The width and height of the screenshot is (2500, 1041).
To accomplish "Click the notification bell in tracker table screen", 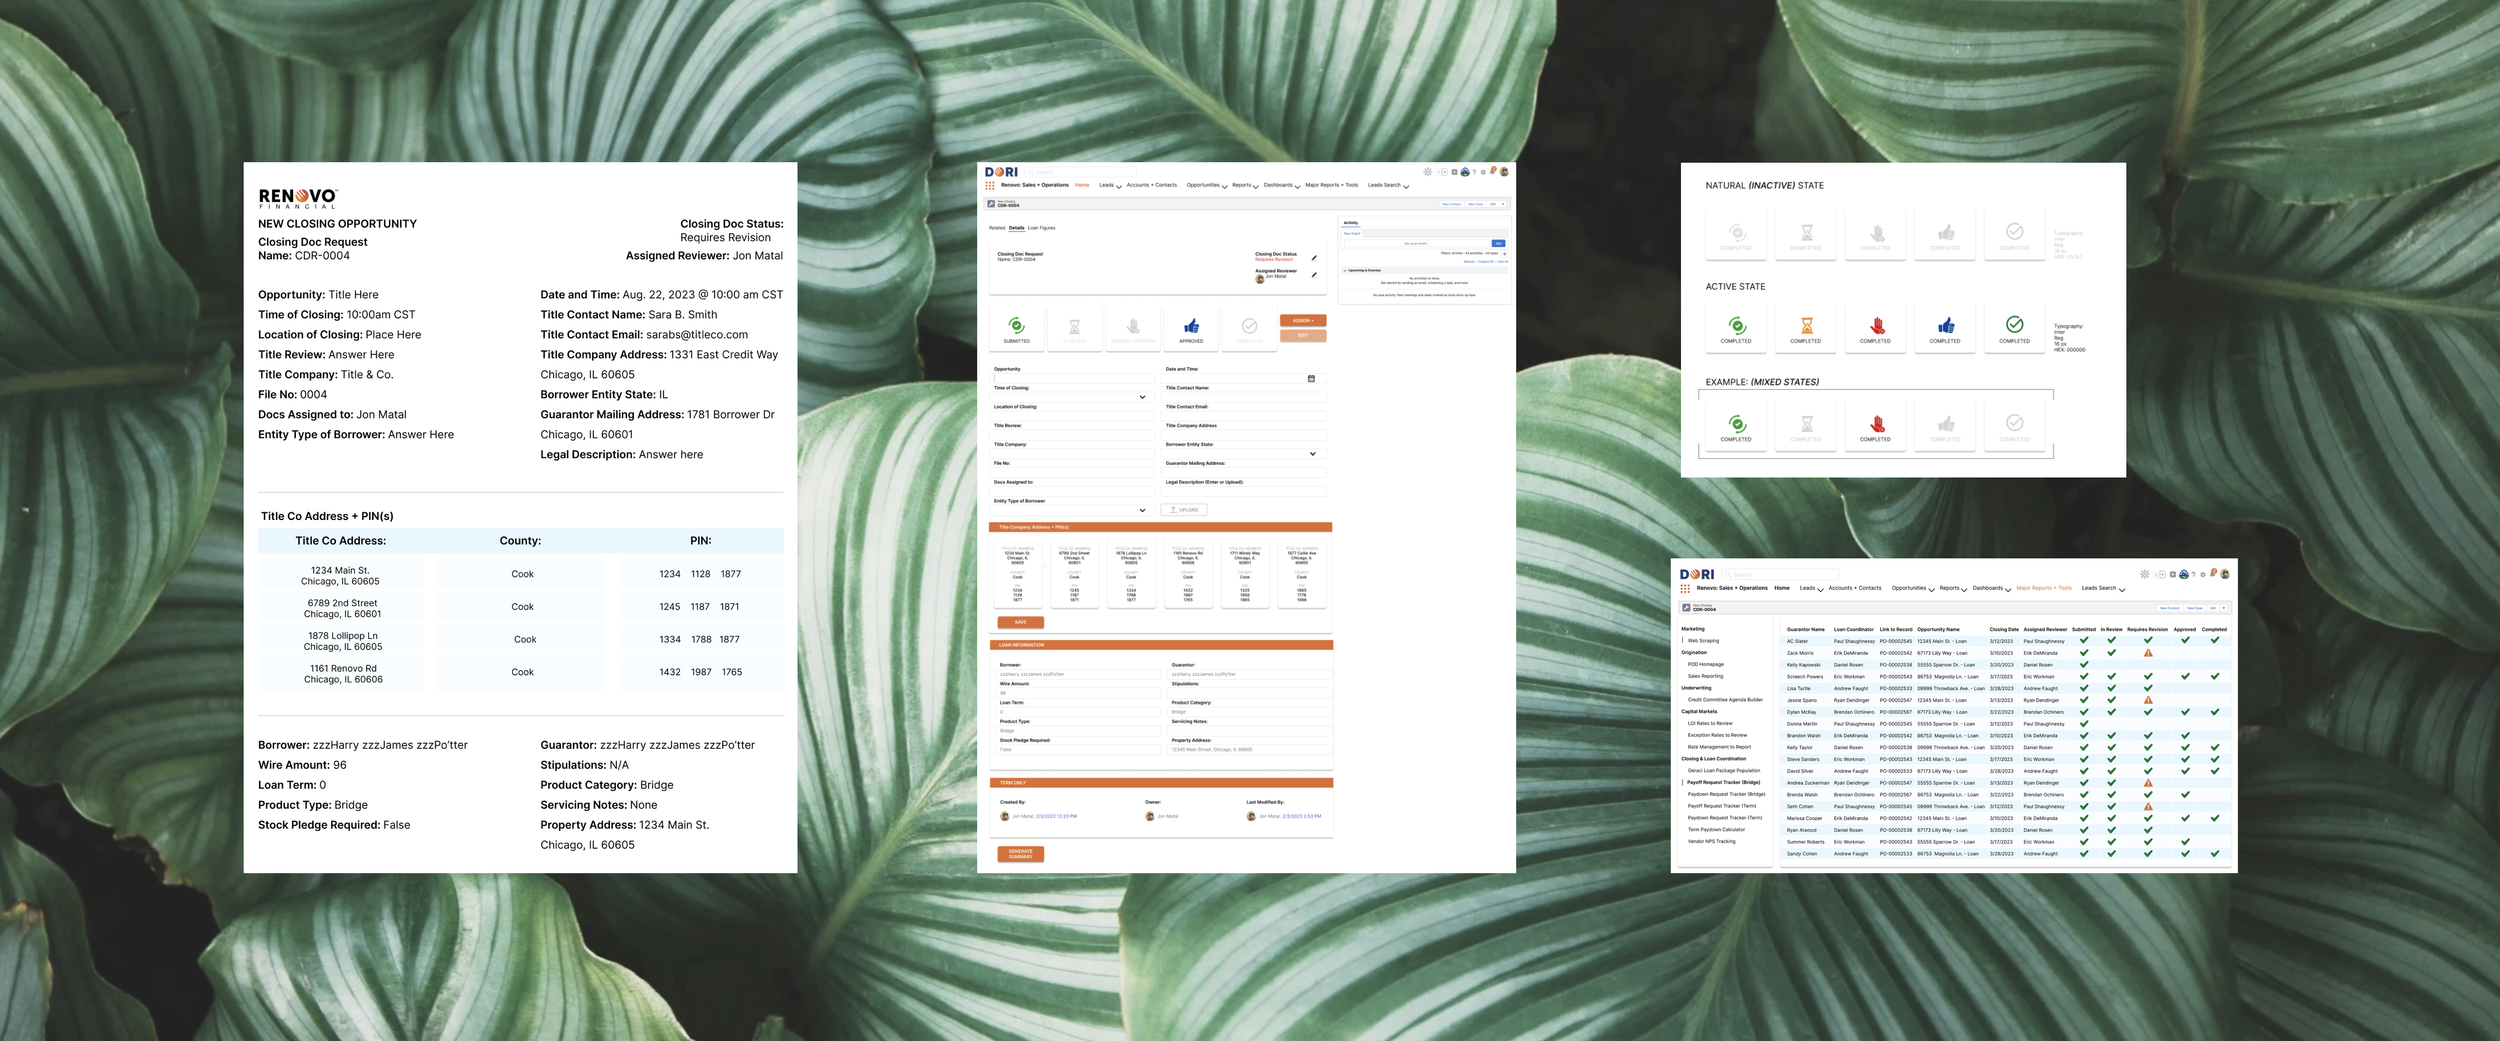I will pos(2213,574).
